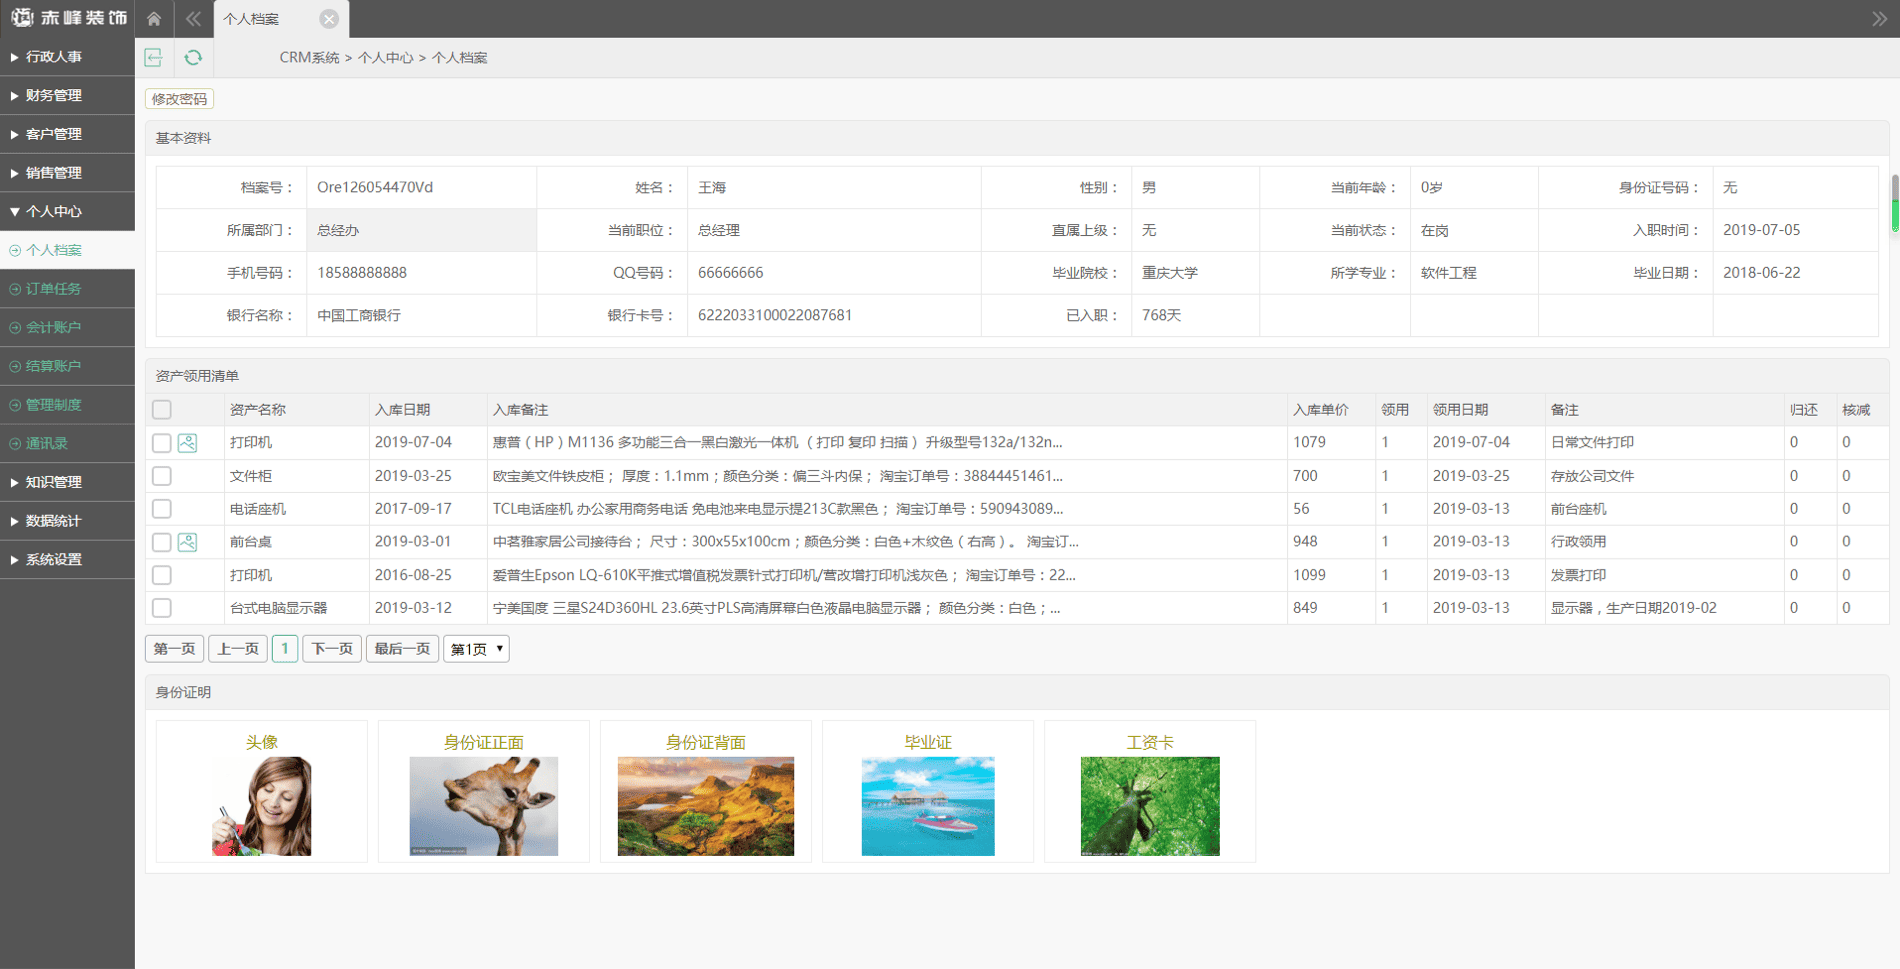The image size is (1900, 969).
Task: Toggle the select-all checkbox in asset table header
Action: point(162,409)
